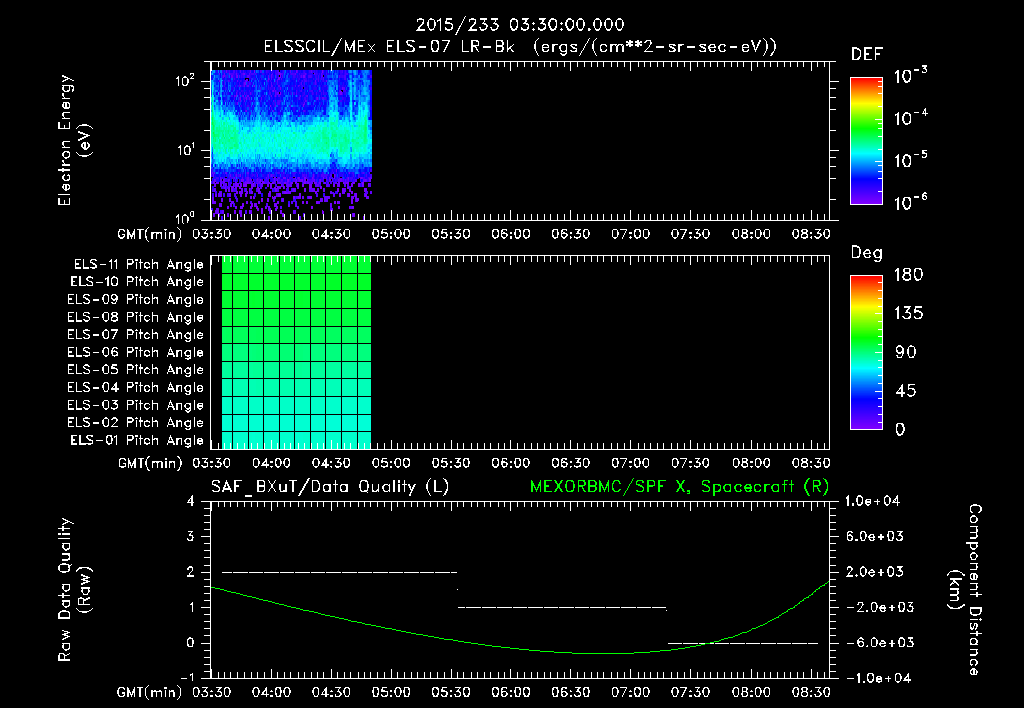
Task: Select the Deg colorbar heading
Action: (x=867, y=253)
